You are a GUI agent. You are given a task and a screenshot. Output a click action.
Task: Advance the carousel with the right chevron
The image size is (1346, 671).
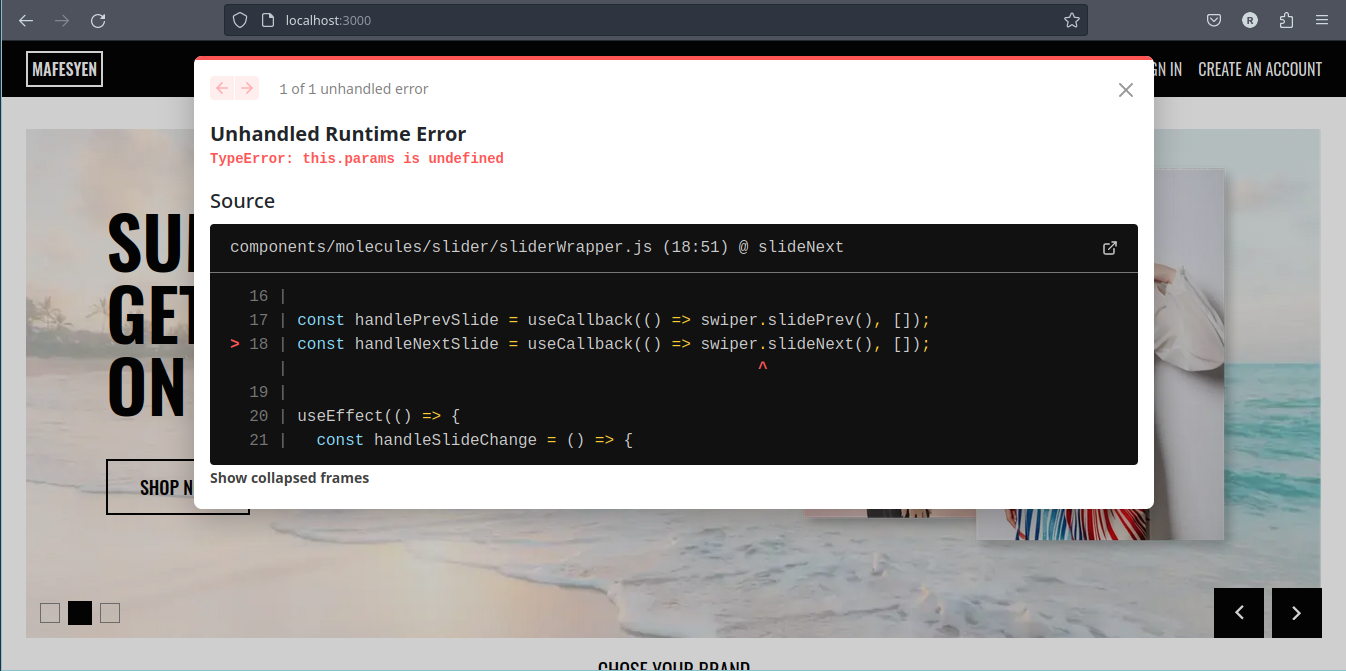coord(1296,612)
